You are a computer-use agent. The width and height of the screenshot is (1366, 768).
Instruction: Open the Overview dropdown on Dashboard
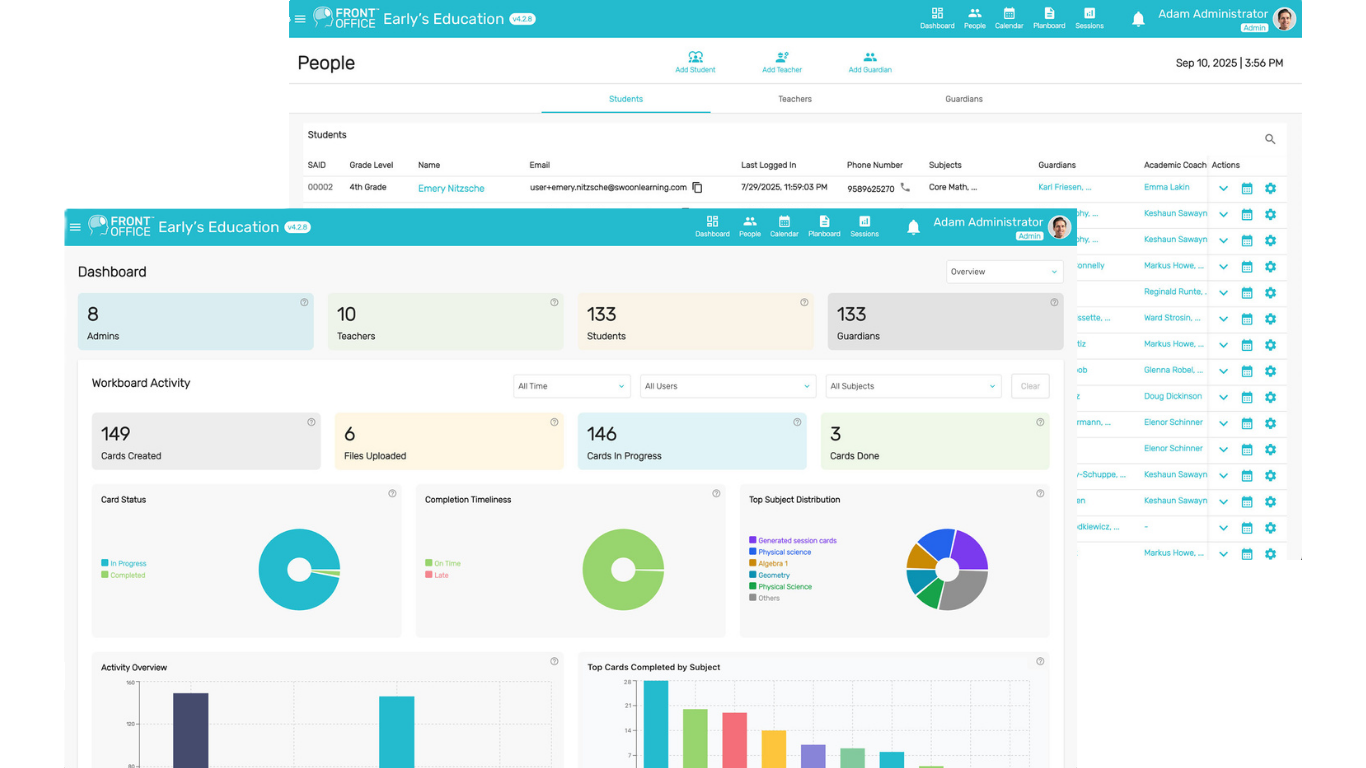point(1004,272)
